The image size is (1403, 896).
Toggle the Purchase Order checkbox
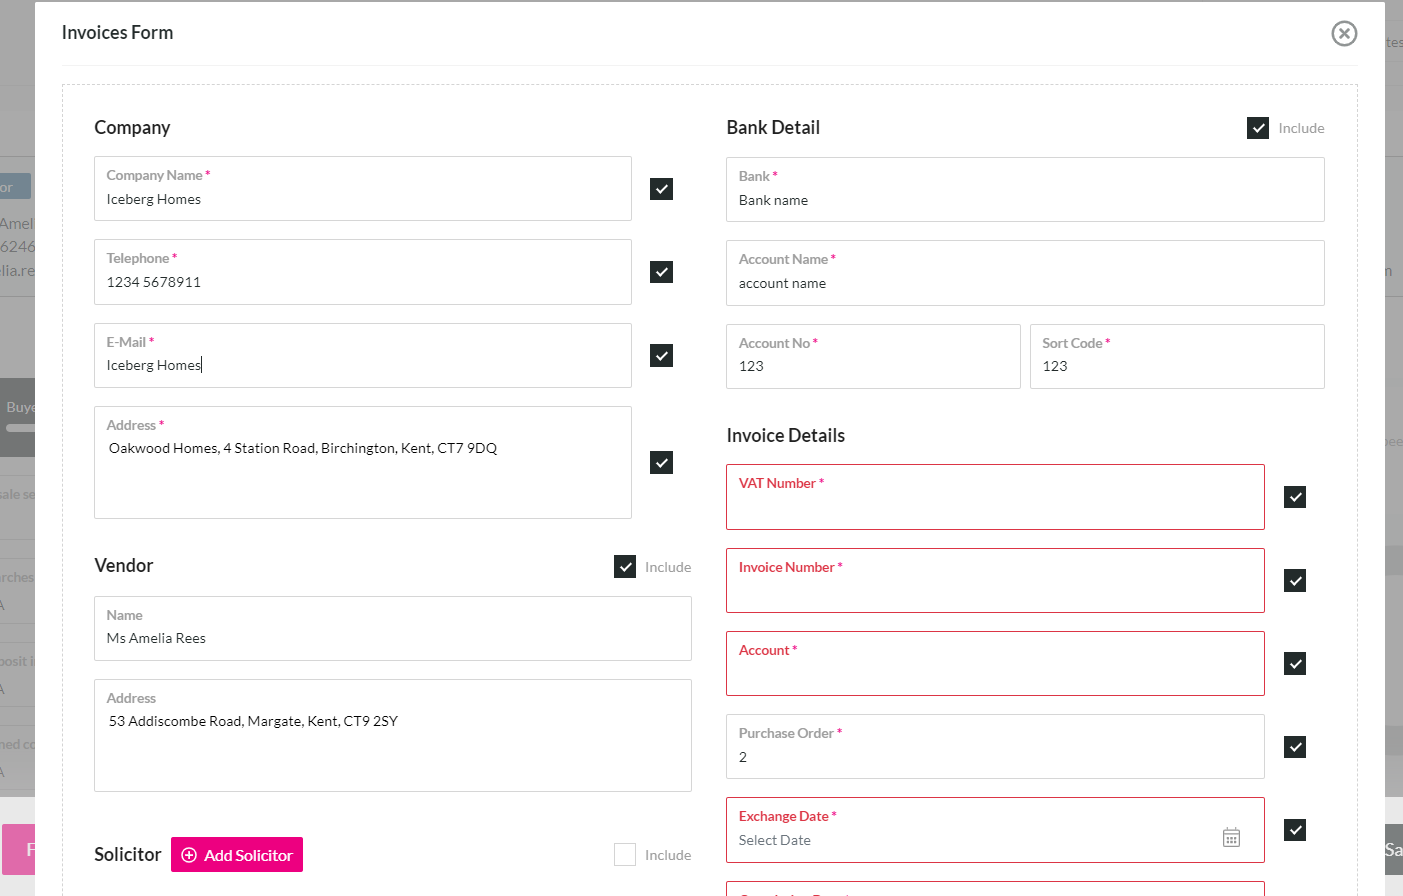(x=1295, y=747)
